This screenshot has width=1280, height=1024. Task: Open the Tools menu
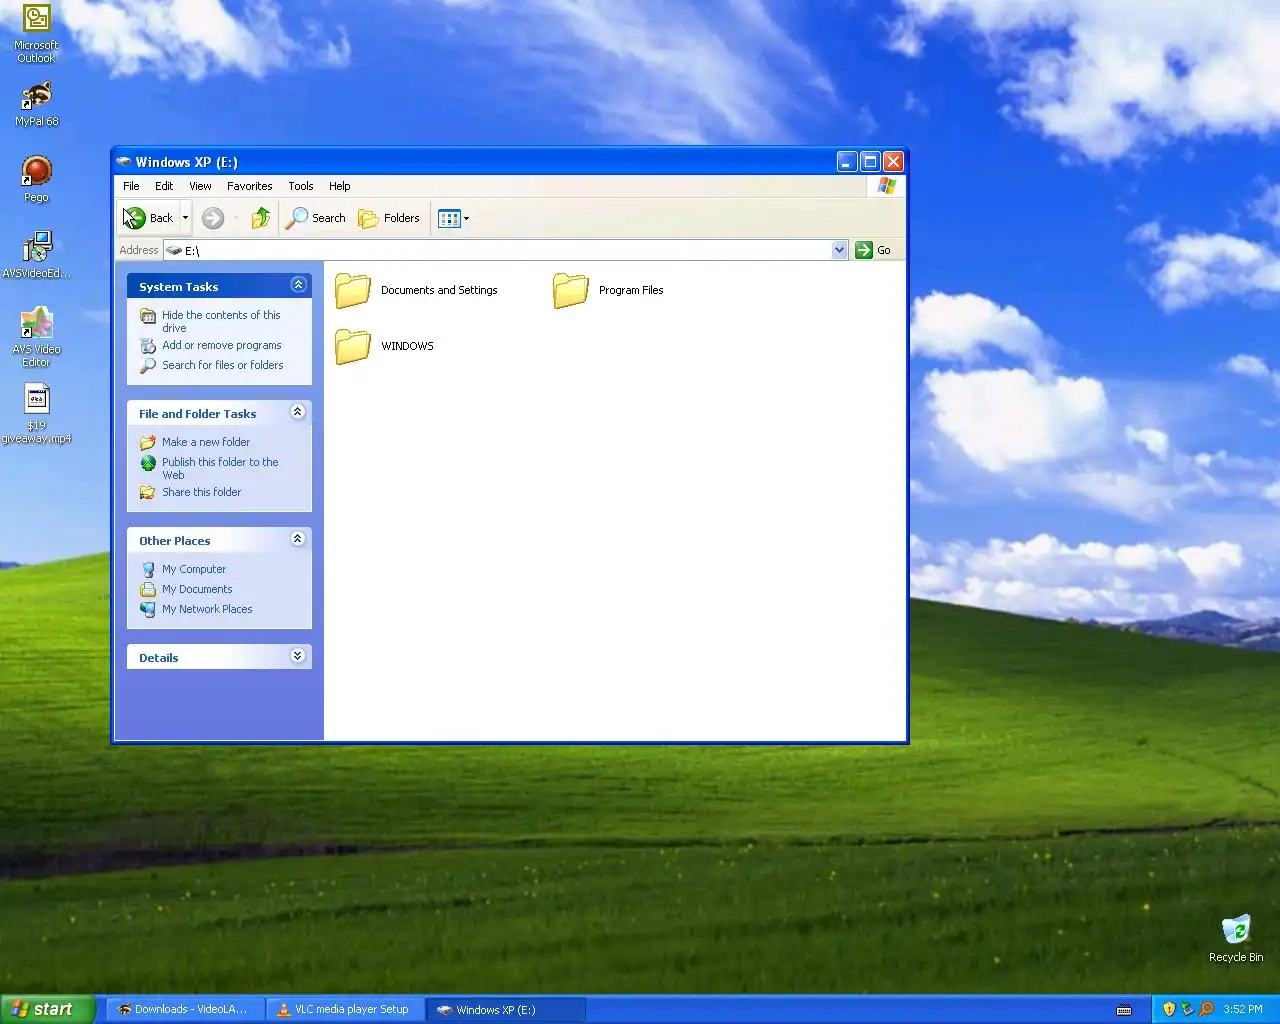point(301,186)
